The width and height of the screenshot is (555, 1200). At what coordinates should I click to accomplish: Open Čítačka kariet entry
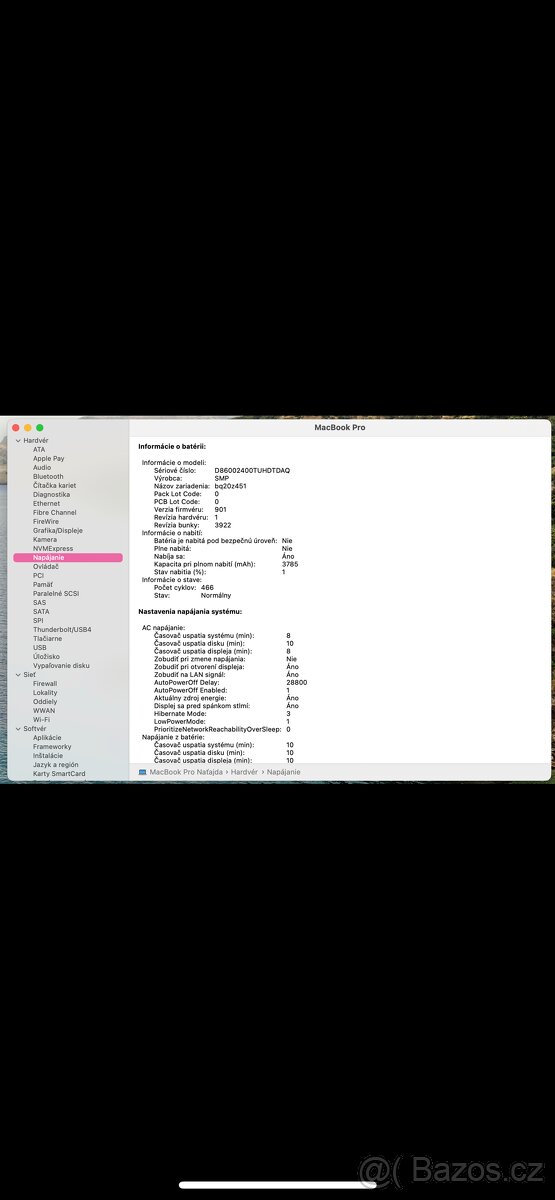(54, 486)
